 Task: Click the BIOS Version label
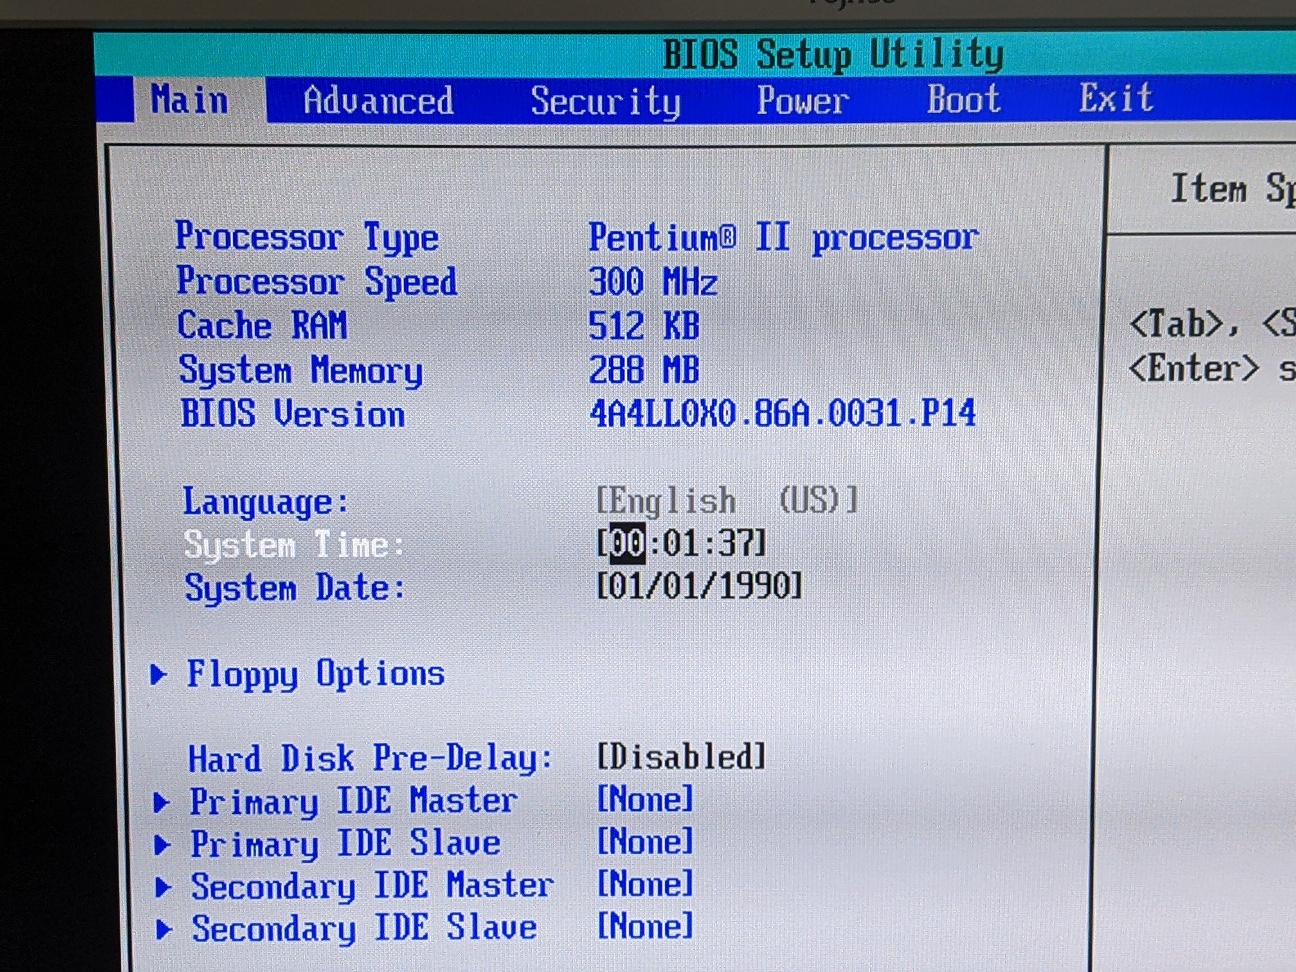pos(293,414)
